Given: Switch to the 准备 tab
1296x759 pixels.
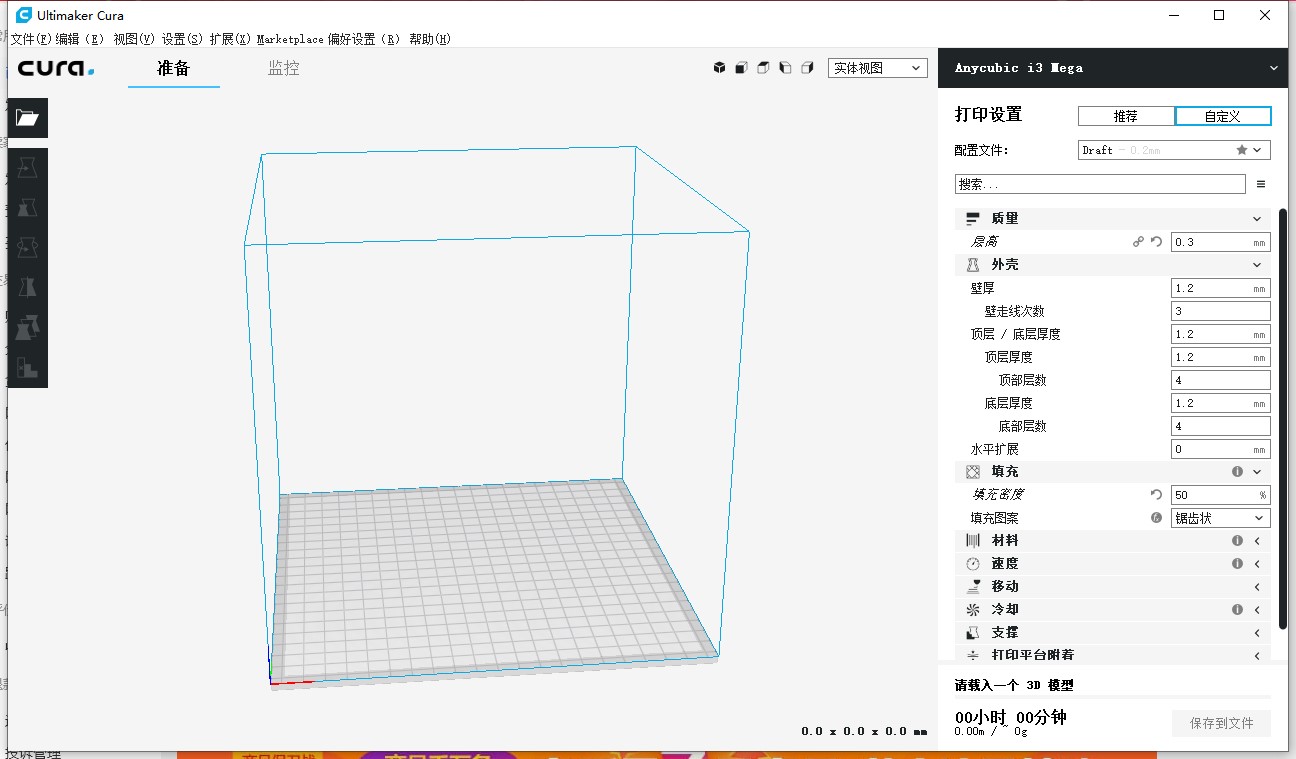Looking at the screenshot, I should point(173,69).
